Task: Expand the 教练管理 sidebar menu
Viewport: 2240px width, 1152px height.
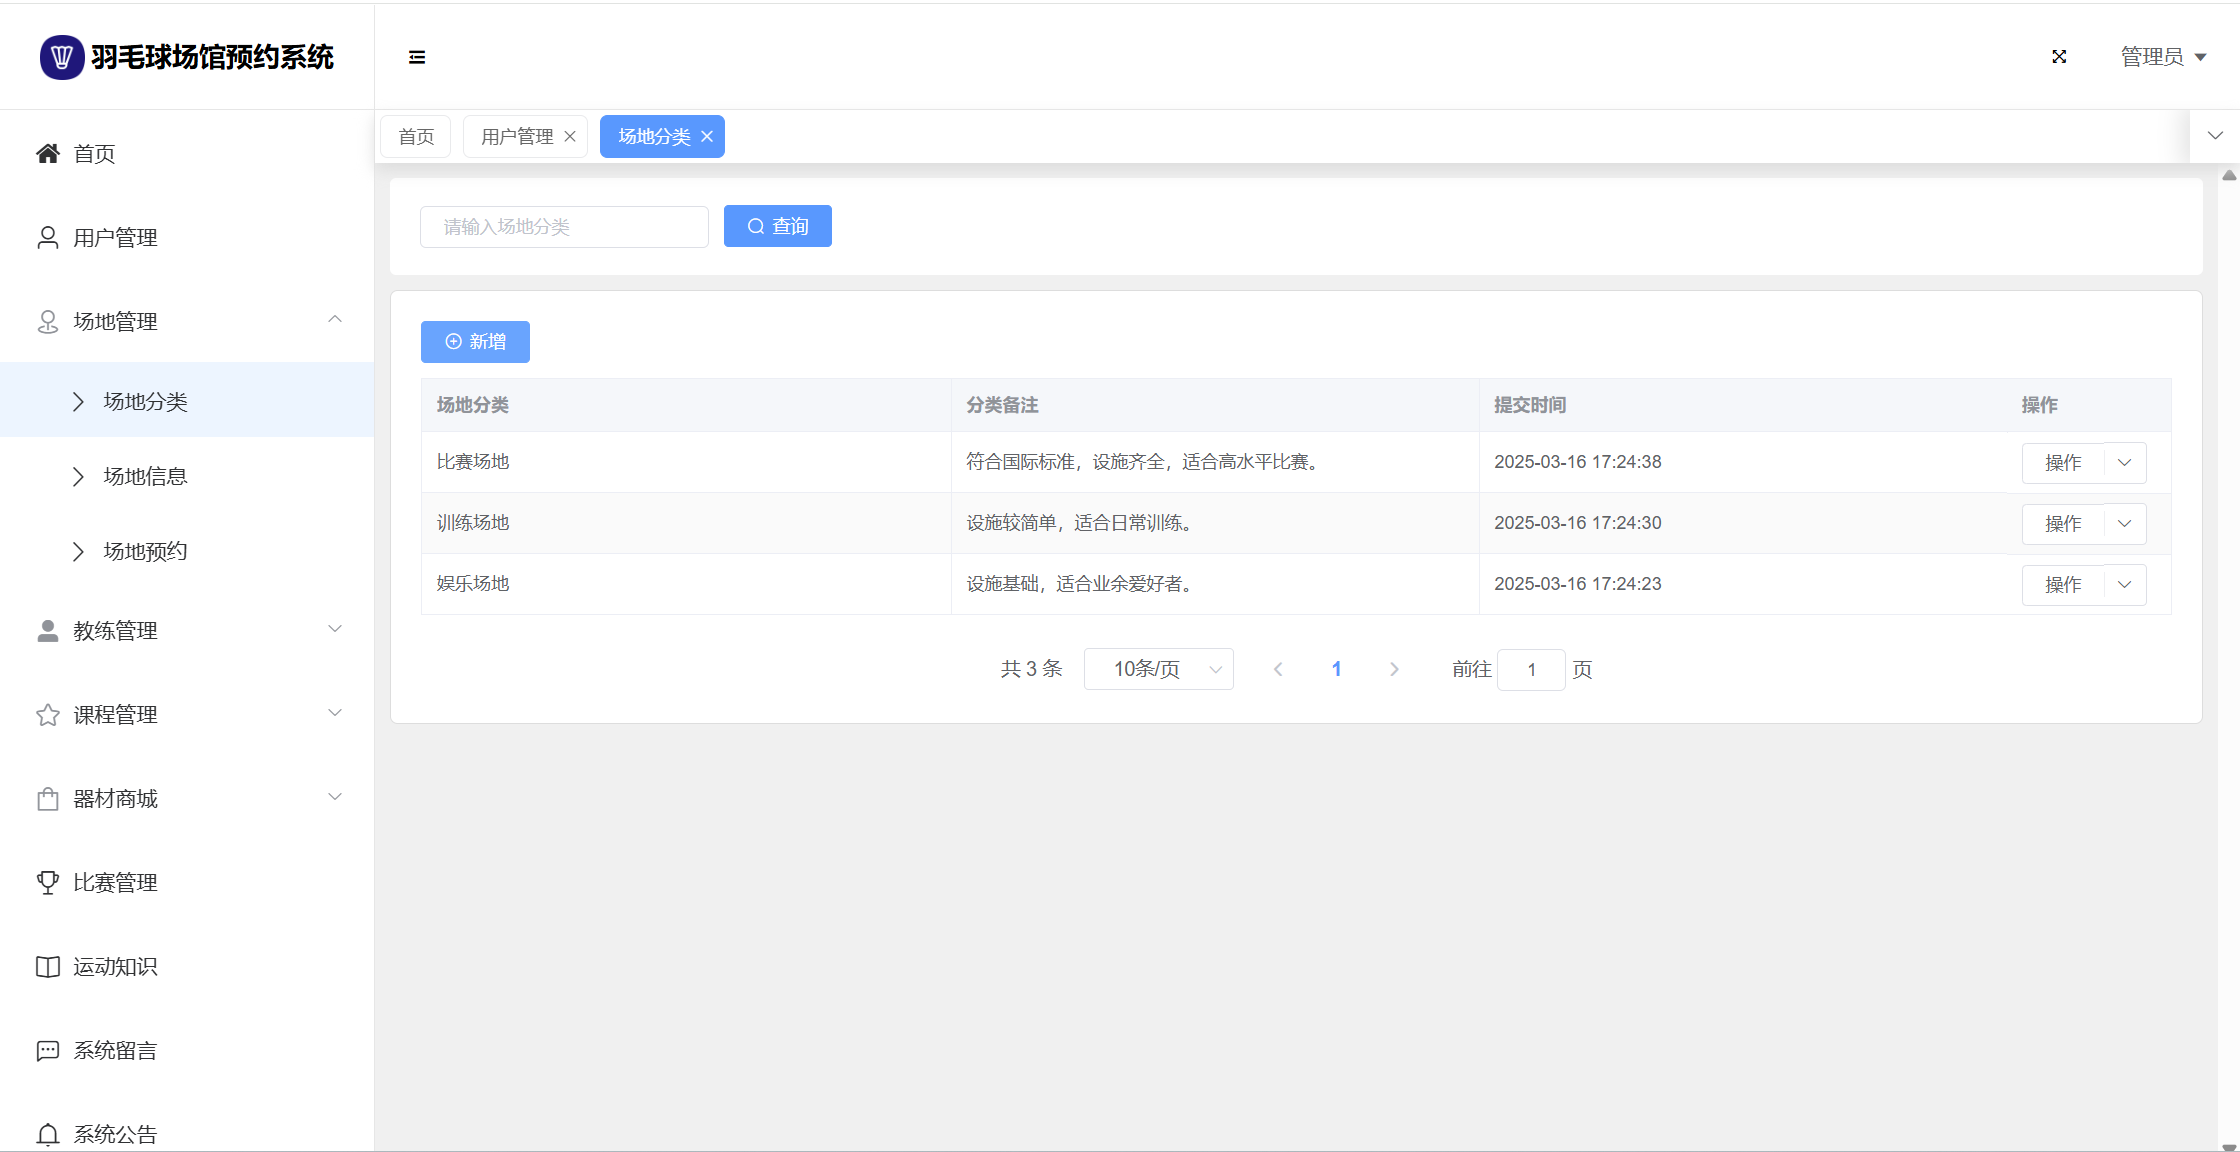Action: 335,629
